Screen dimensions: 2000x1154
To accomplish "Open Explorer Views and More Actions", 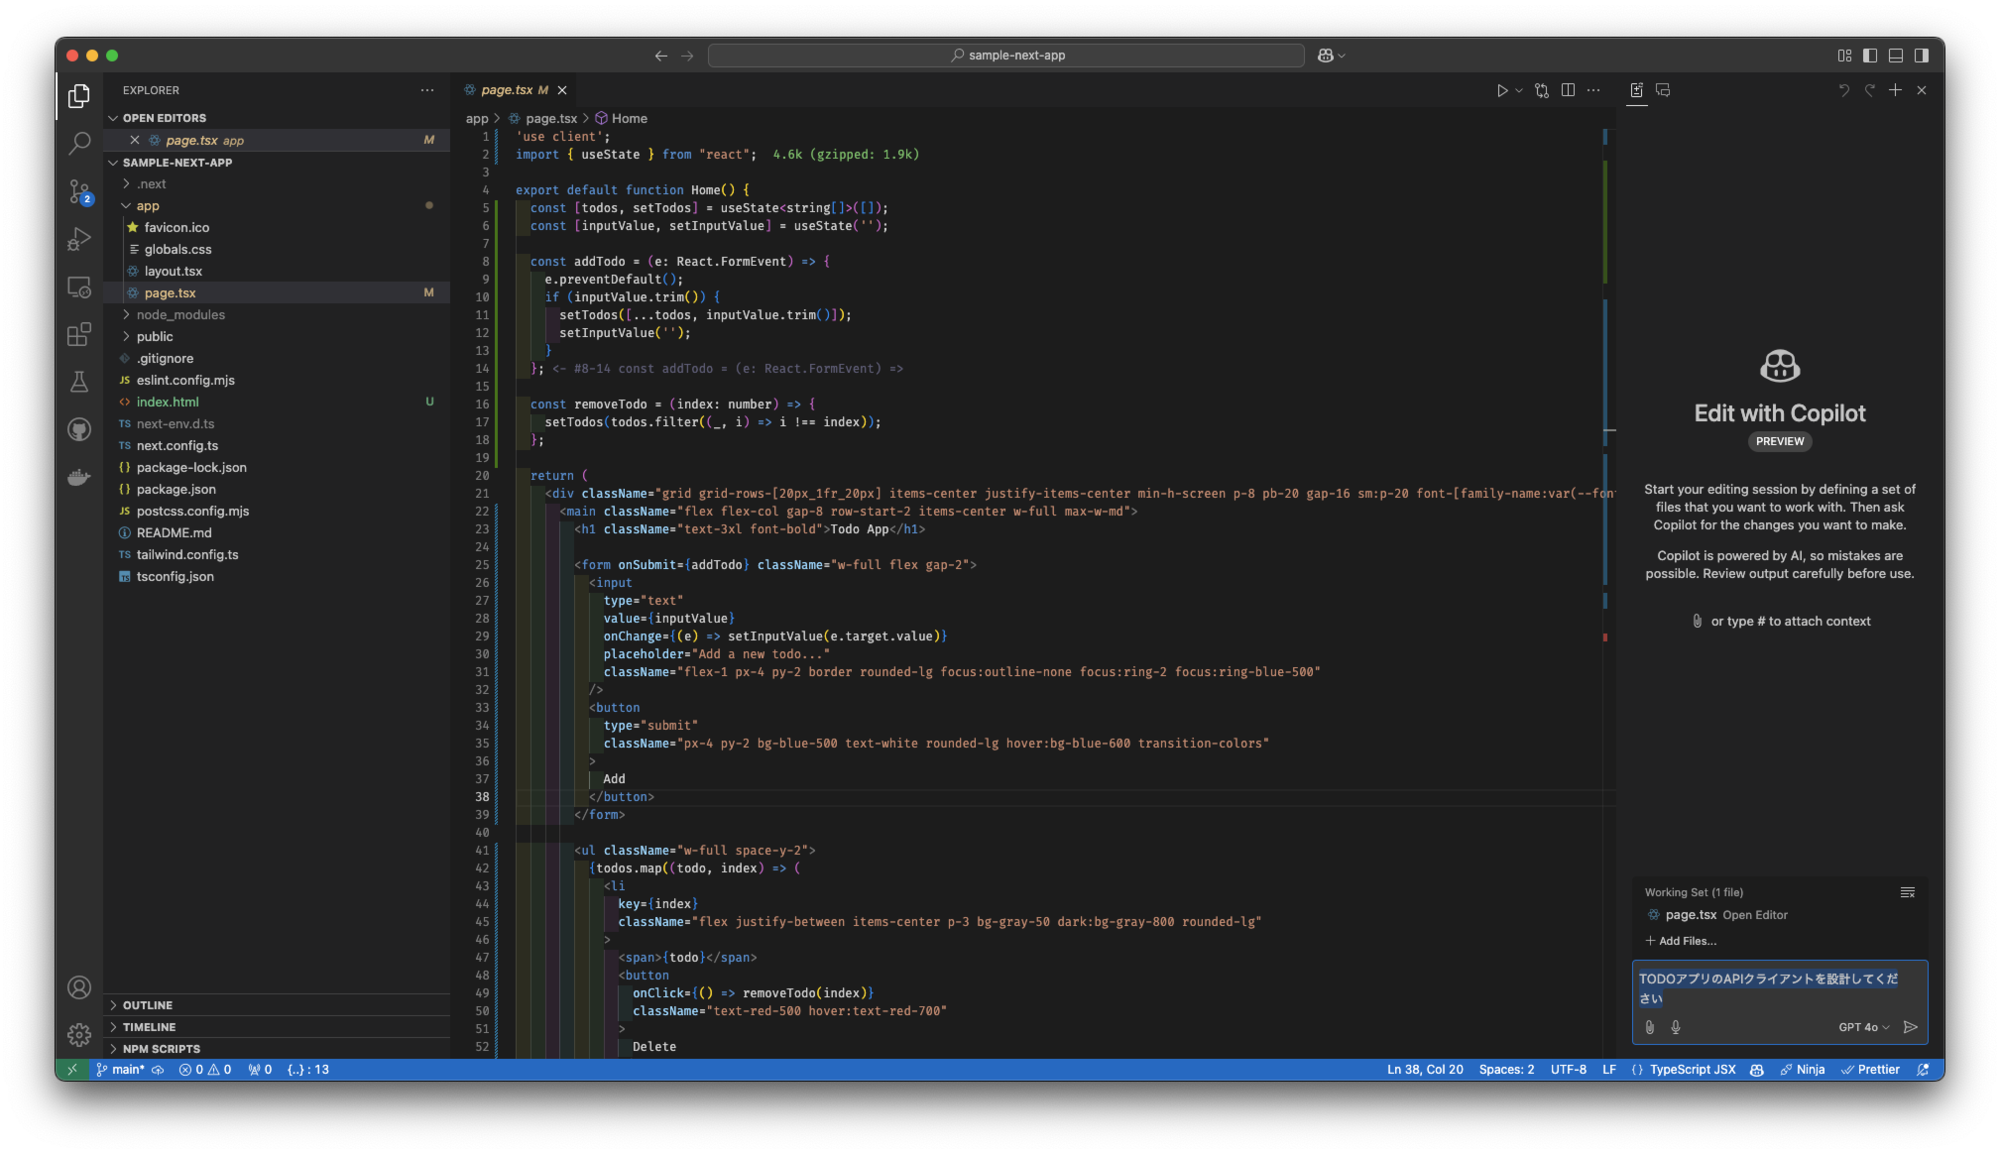I will [428, 90].
